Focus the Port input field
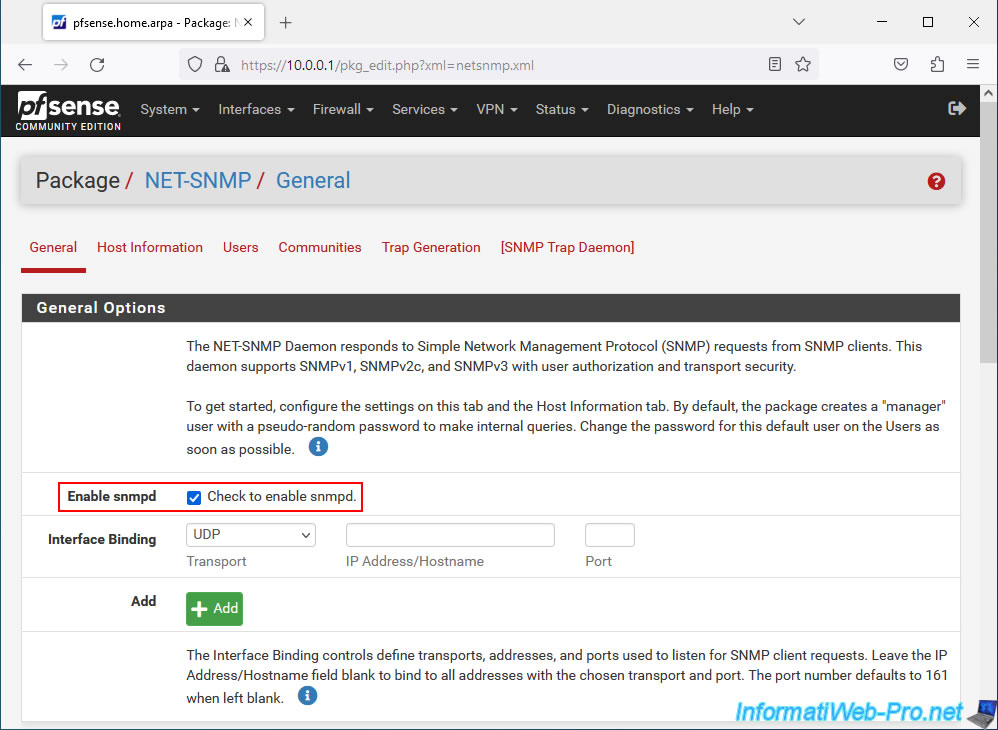 click(x=610, y=535)
